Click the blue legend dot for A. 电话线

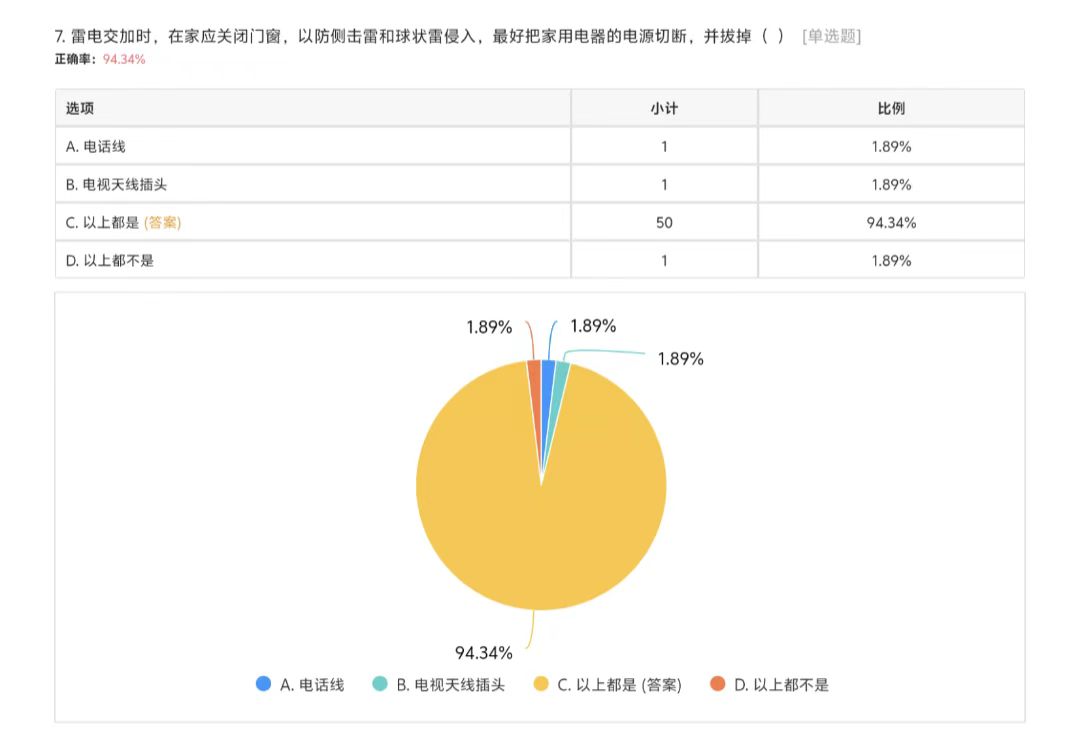263,684
